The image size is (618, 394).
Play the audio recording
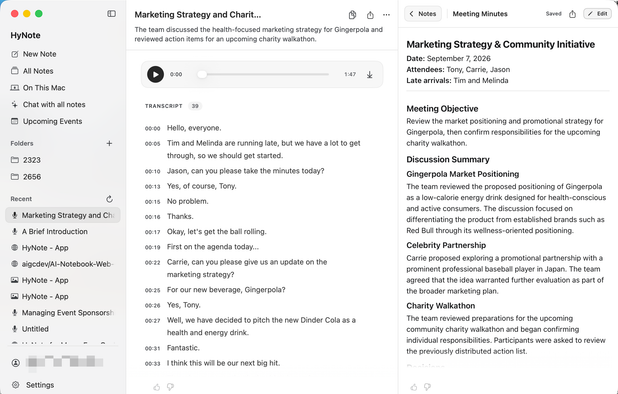click(155, 74)
